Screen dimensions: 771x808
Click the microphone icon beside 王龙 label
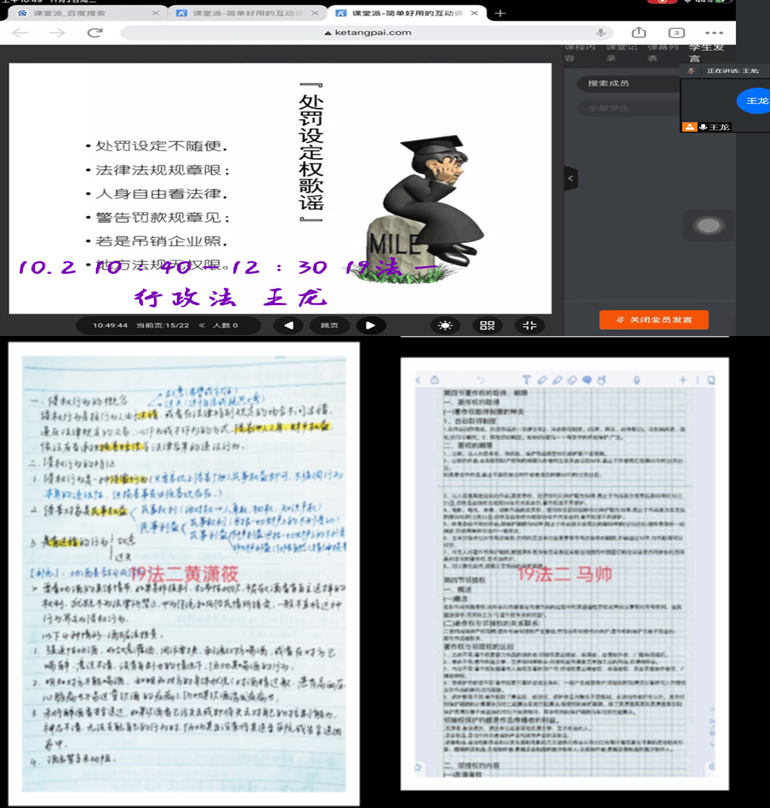(x=703, y=127)
